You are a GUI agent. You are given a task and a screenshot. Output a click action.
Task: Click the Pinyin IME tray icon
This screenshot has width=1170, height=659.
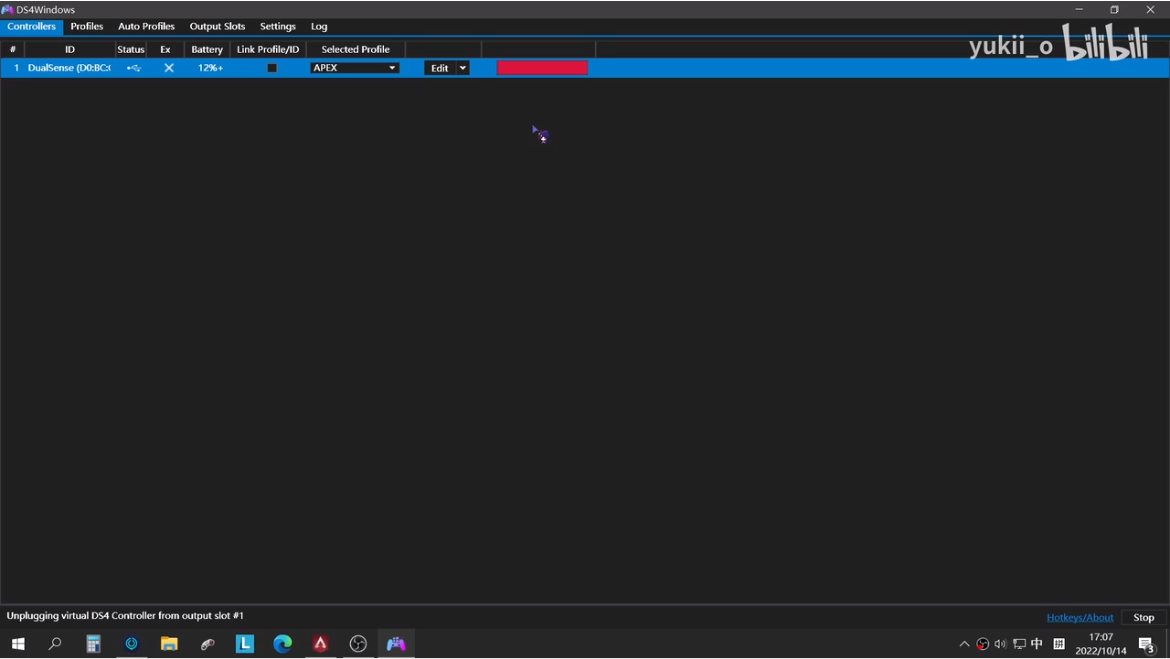[x=1059, y=643]
